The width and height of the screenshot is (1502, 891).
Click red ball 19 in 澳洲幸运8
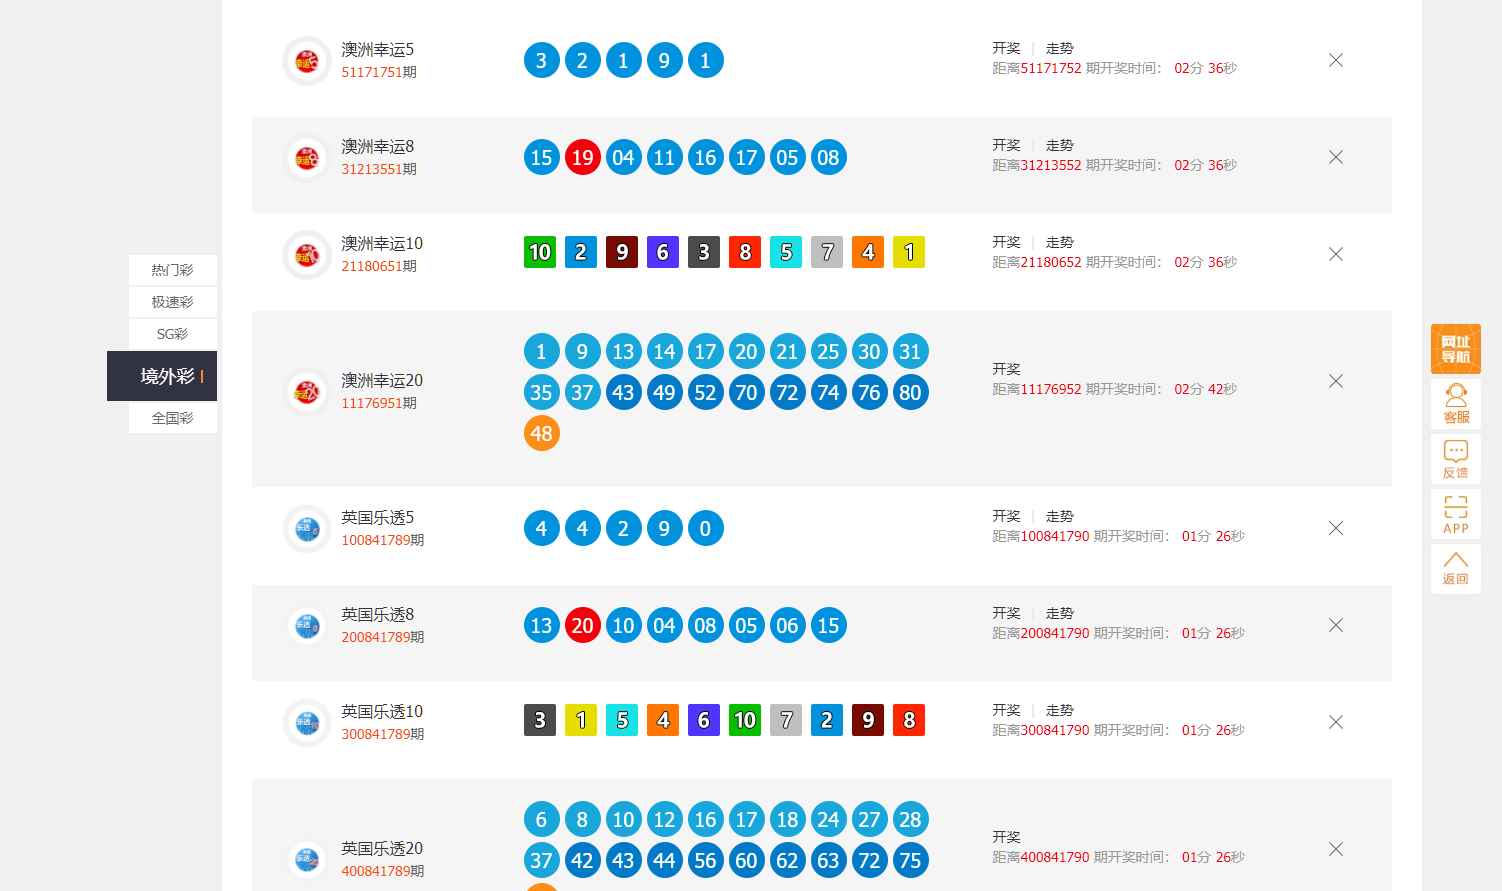click(582, 158)
